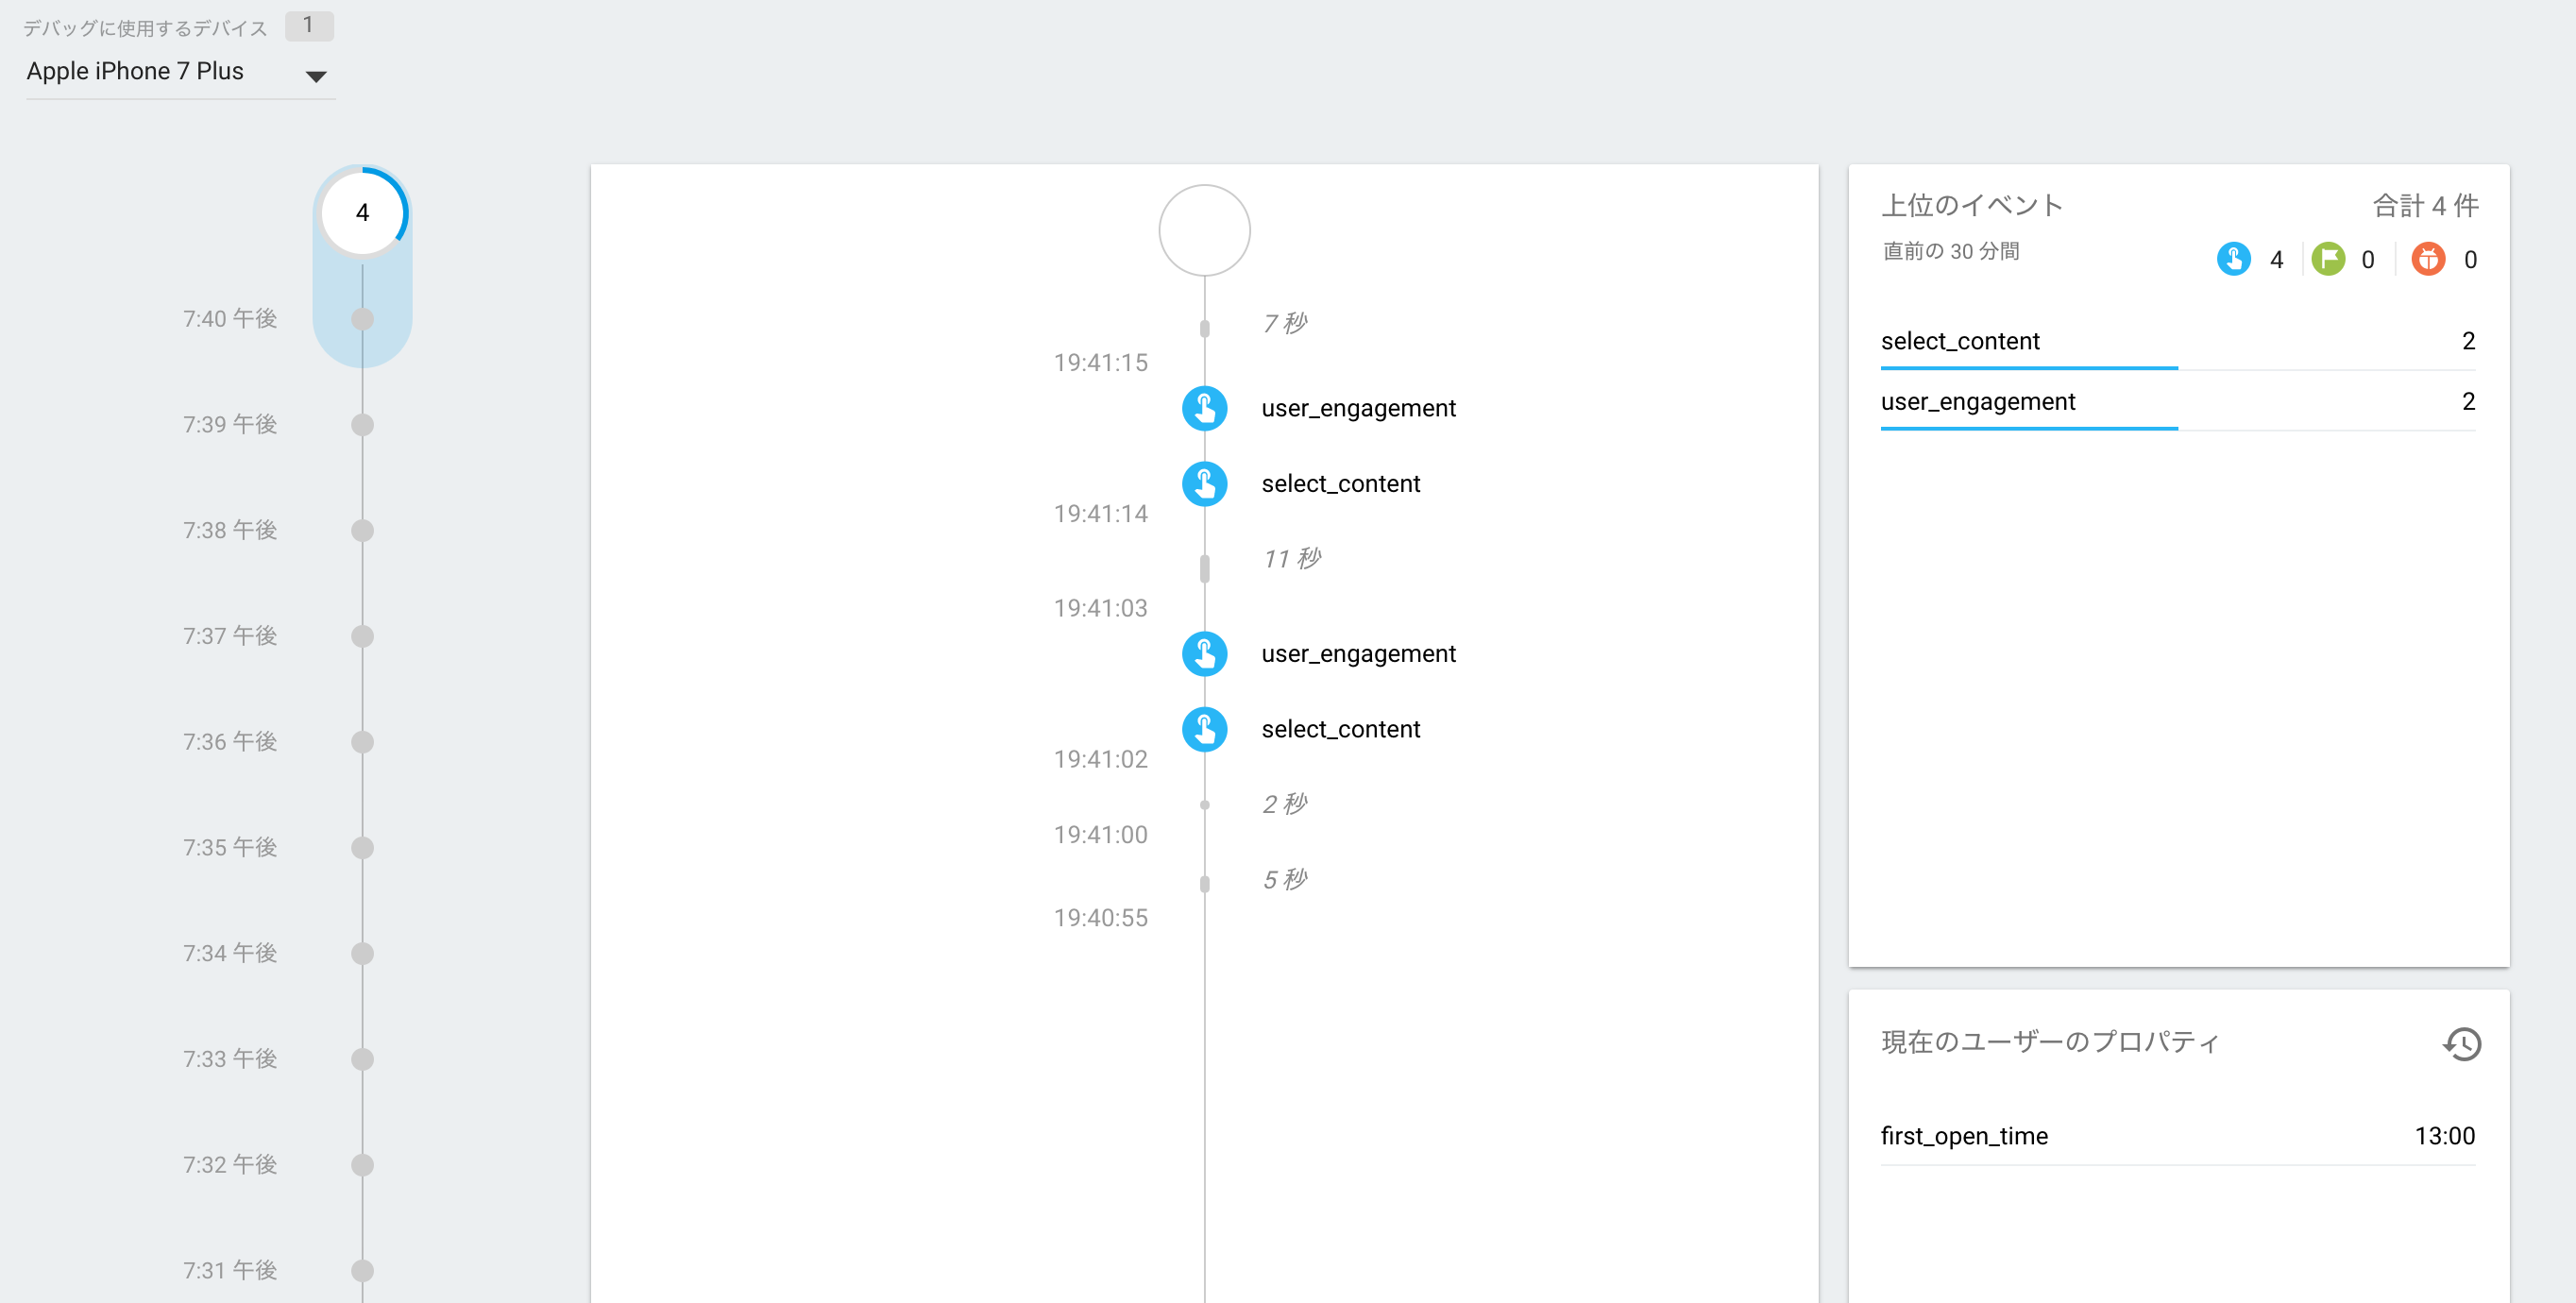Click the first_open_time user property row
The image size is (2576, 1303).
(1963, 1135)
